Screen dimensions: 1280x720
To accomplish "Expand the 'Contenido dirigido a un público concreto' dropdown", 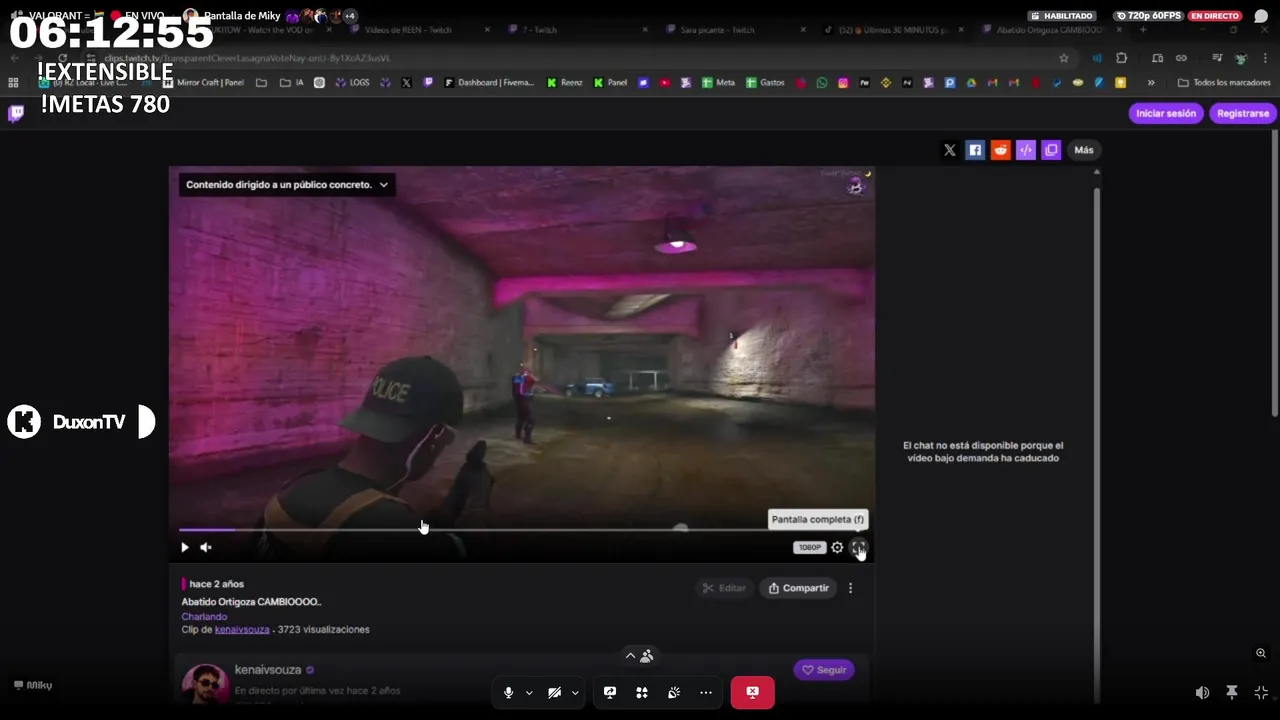I will coord(287,184).
